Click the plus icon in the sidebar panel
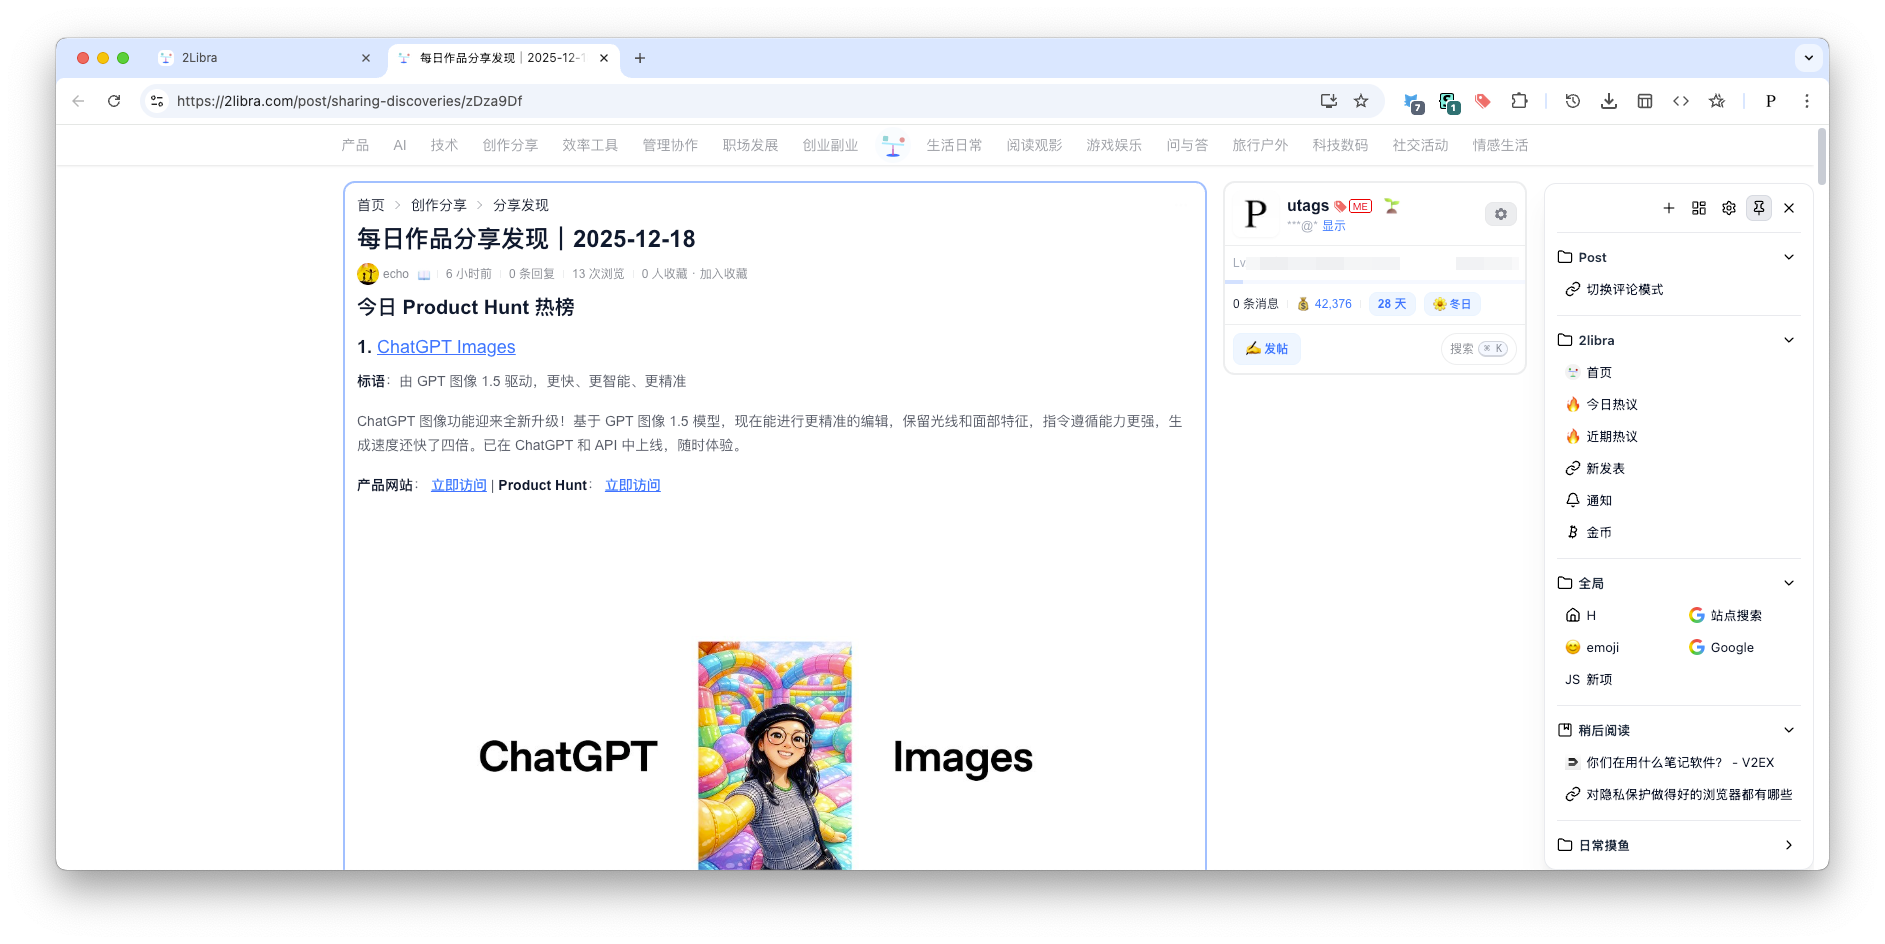The width and height of the screenshot is (1885, 944). [x=1668, y=208]
